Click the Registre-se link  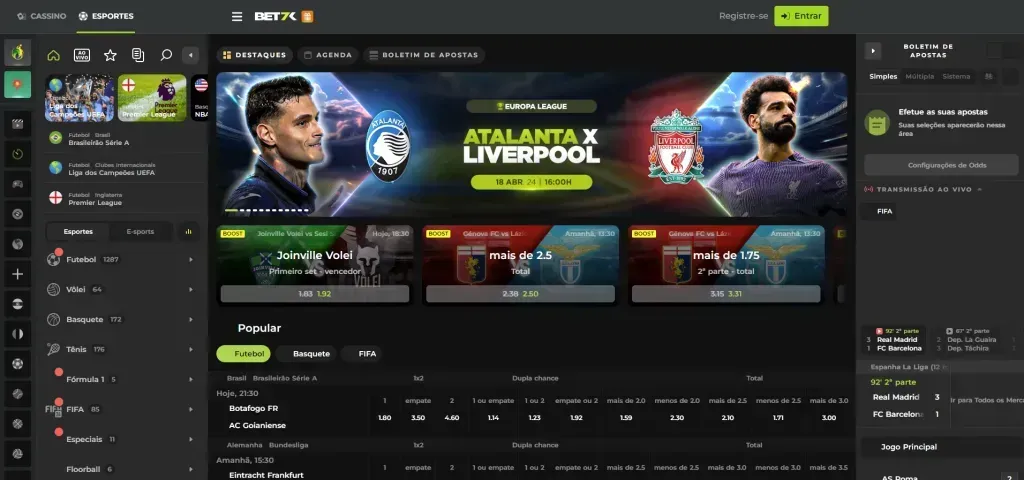(743, 16)
